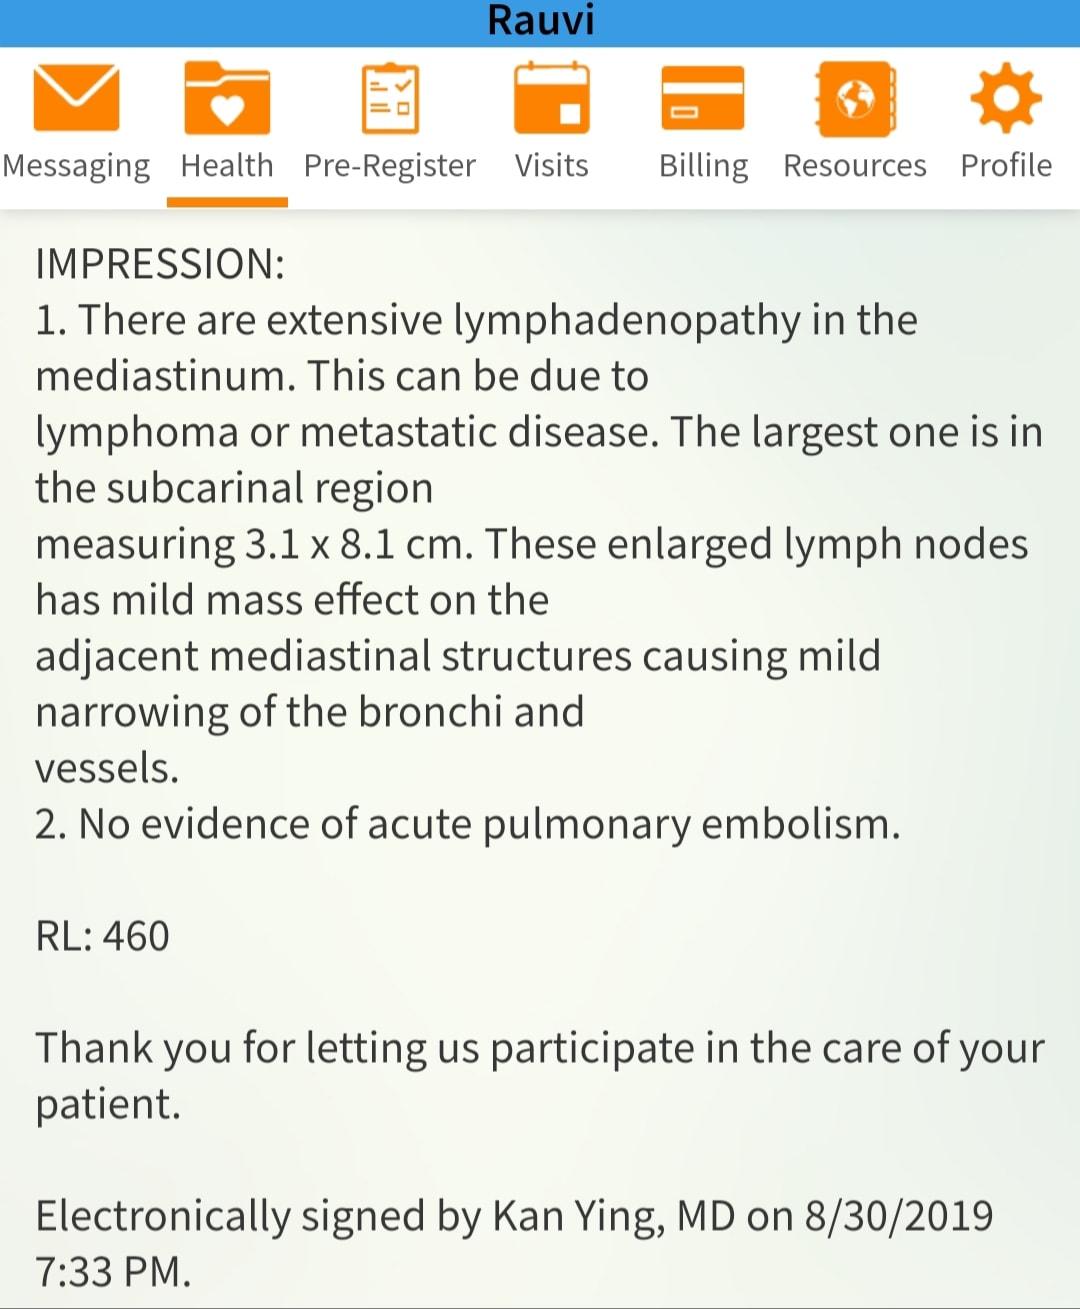Open the Resources globe book icon
Image resolution: width=1080 pixels, height=1309 pixels.
(855, 98)
